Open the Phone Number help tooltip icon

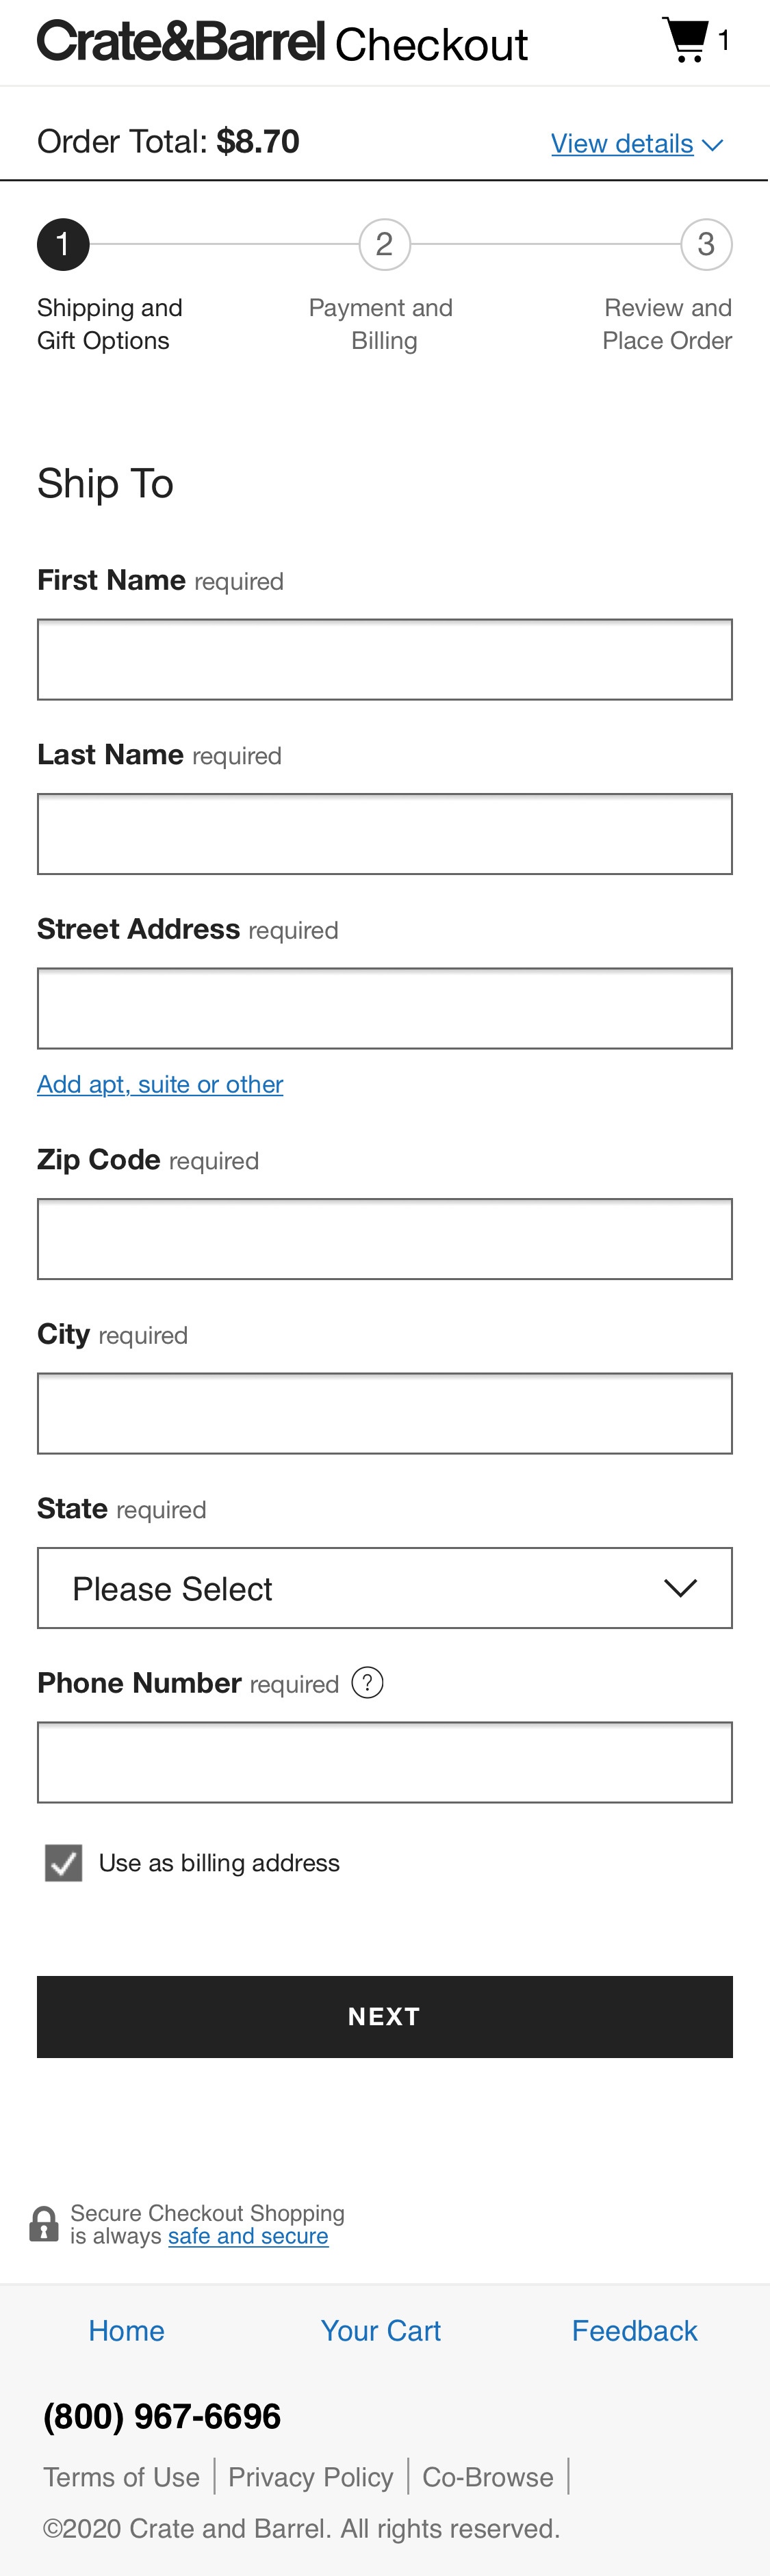click(367, 1683)
